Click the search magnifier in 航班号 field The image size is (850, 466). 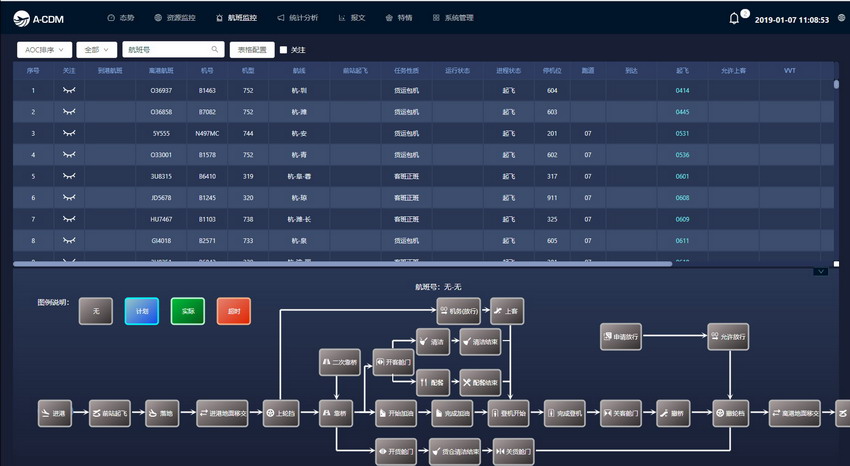click(x=214, y=49)
